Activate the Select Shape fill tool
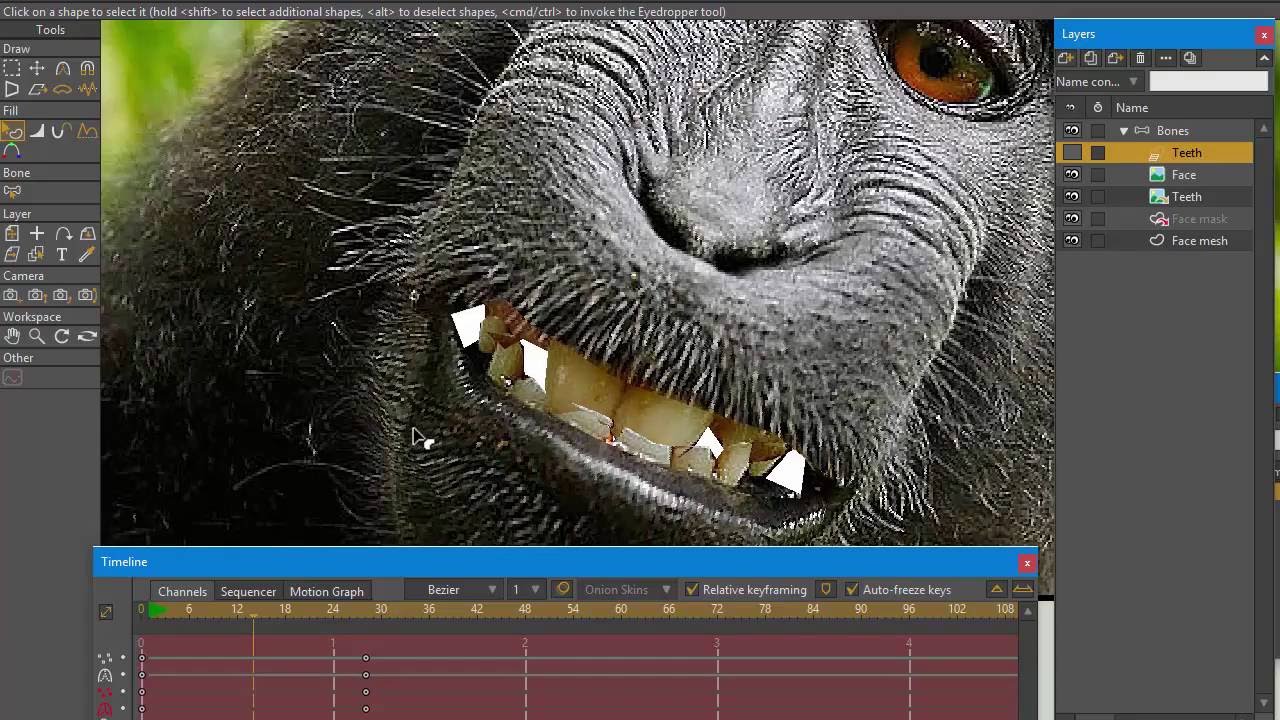 click(x=12, y=130)
